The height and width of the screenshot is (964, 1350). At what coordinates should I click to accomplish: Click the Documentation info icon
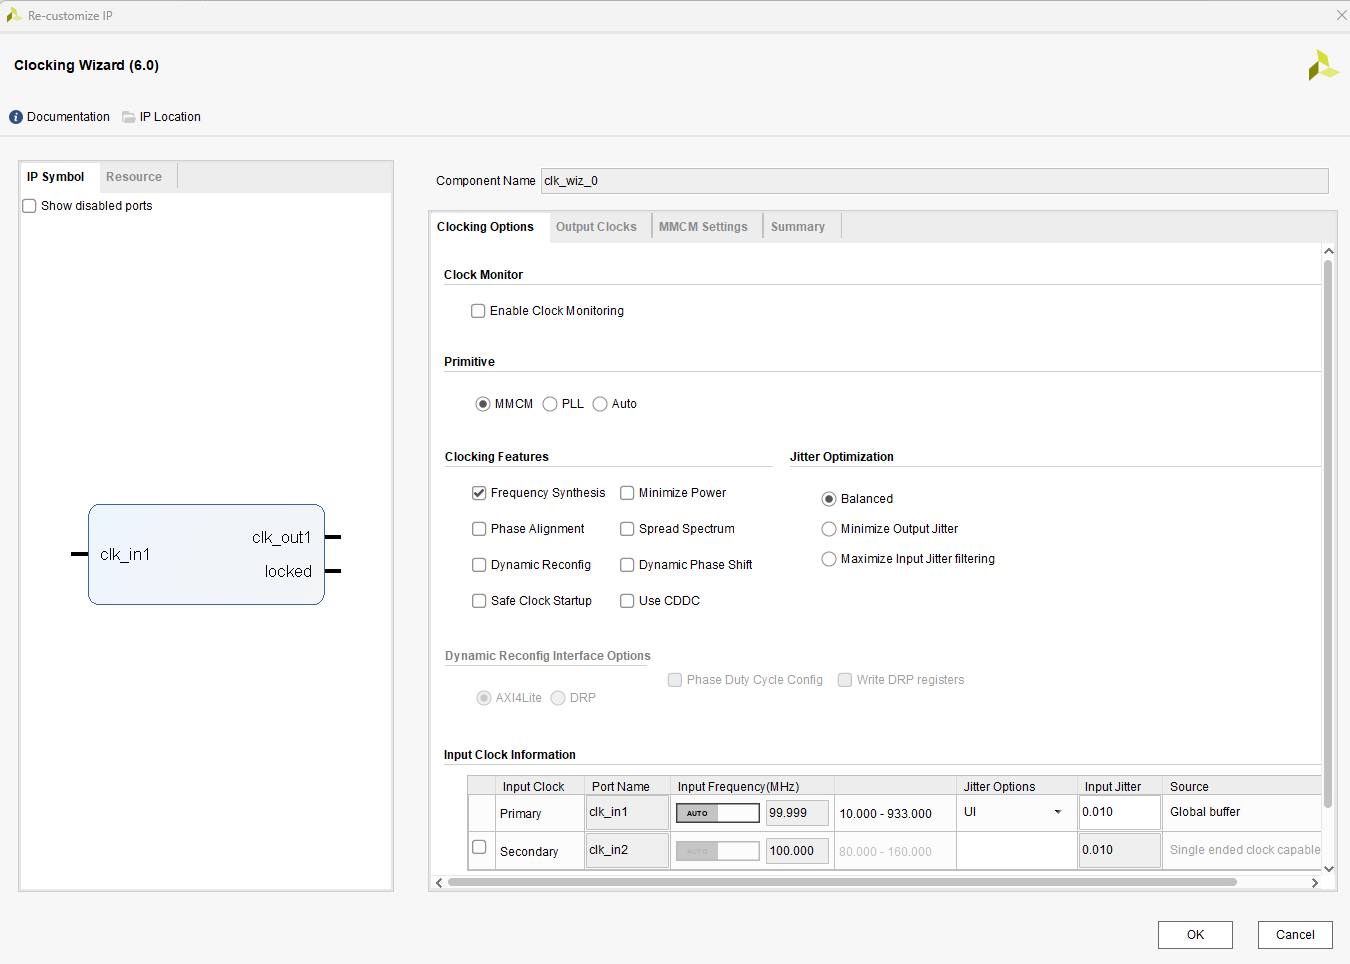(x=16, y=117)
